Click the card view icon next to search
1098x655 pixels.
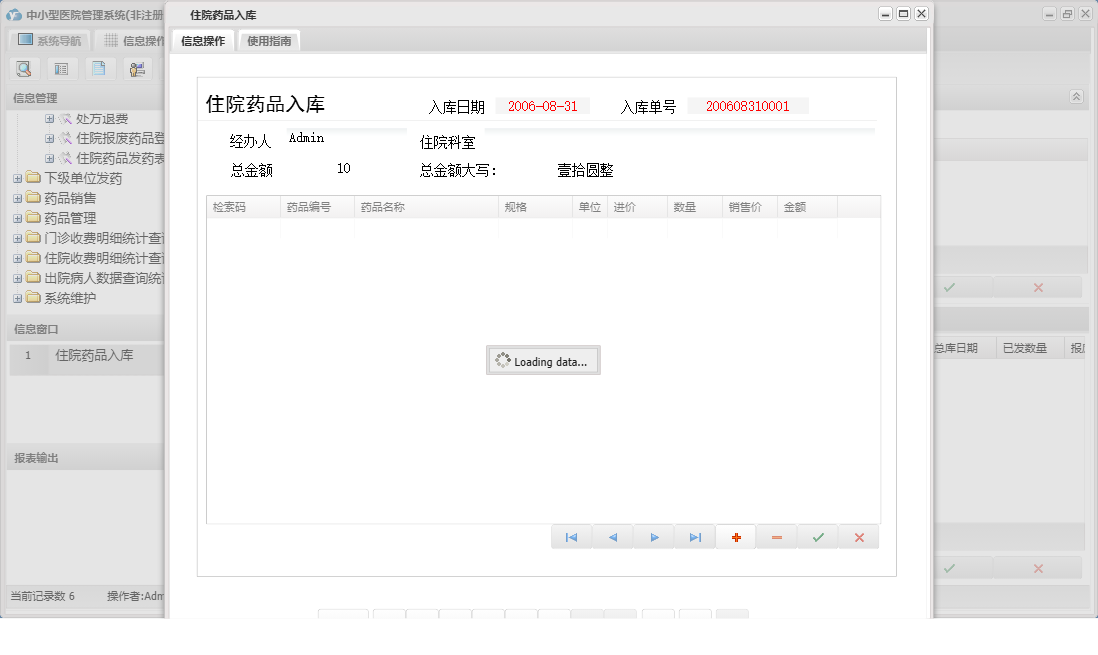pyautogui.click(x=60, y=68)
